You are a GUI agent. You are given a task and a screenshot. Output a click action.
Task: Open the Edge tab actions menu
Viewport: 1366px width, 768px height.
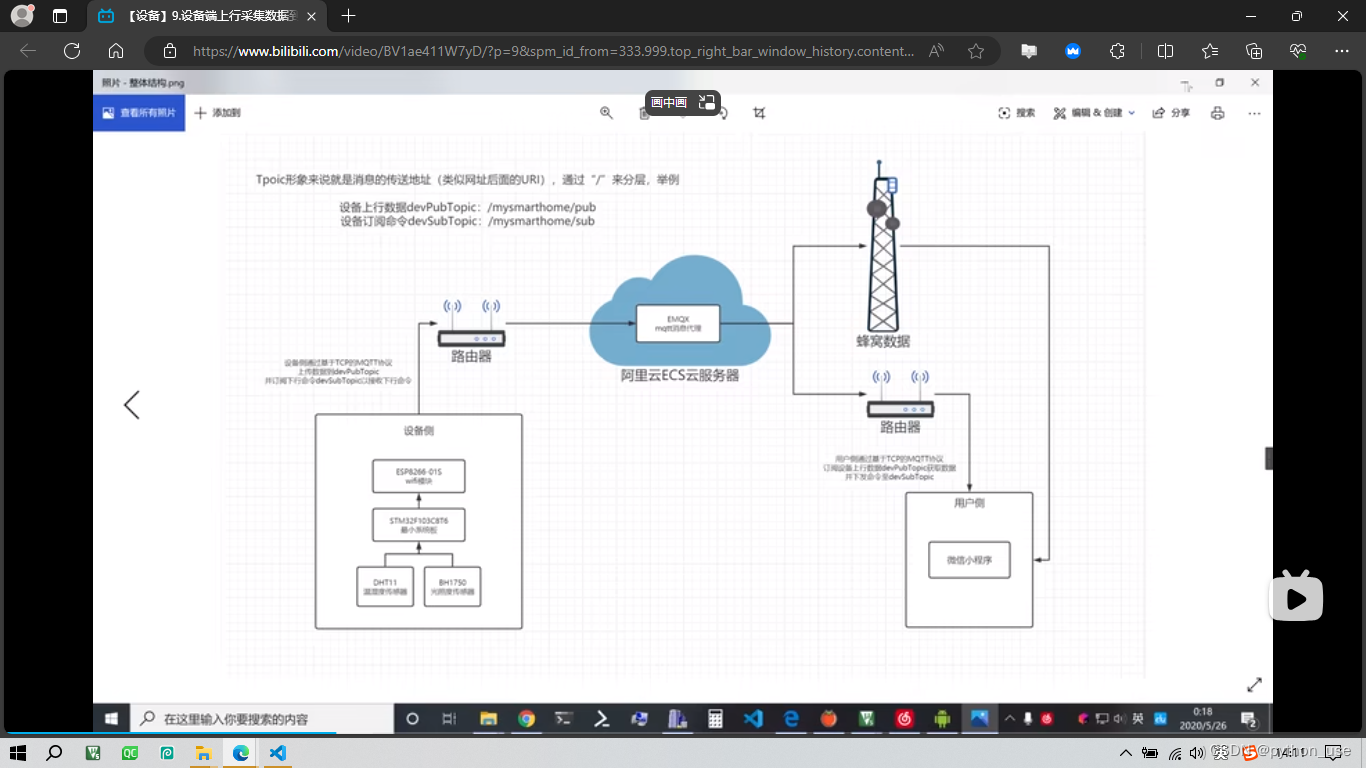60,16
